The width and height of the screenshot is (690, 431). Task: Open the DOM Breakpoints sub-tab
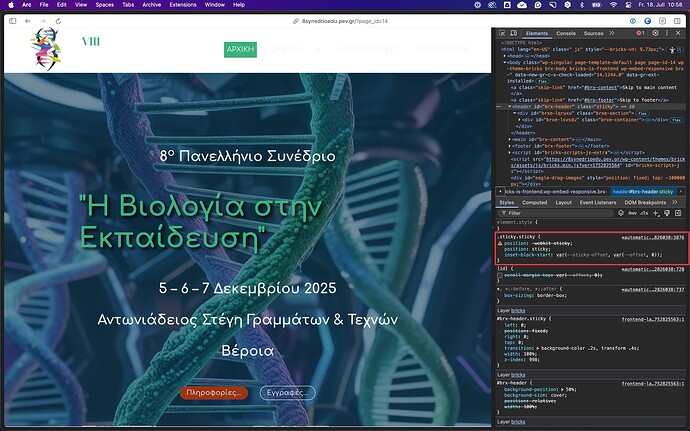(645, 203)
